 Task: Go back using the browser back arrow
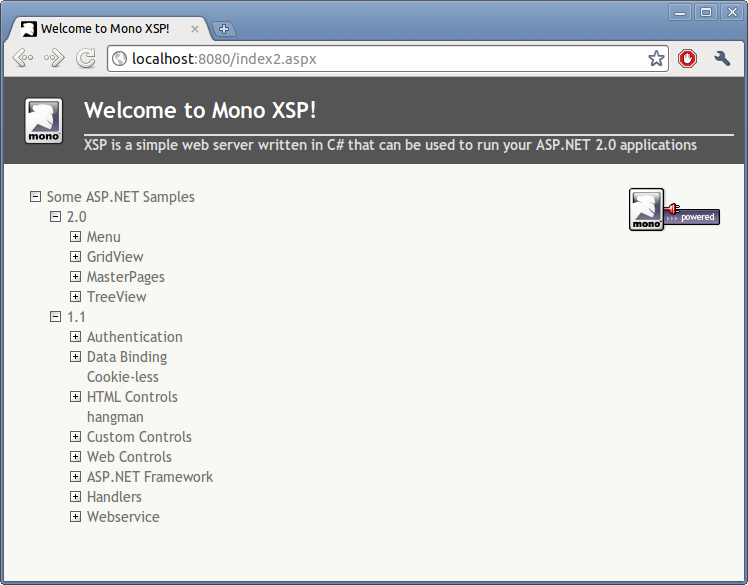tap(22, 58)
